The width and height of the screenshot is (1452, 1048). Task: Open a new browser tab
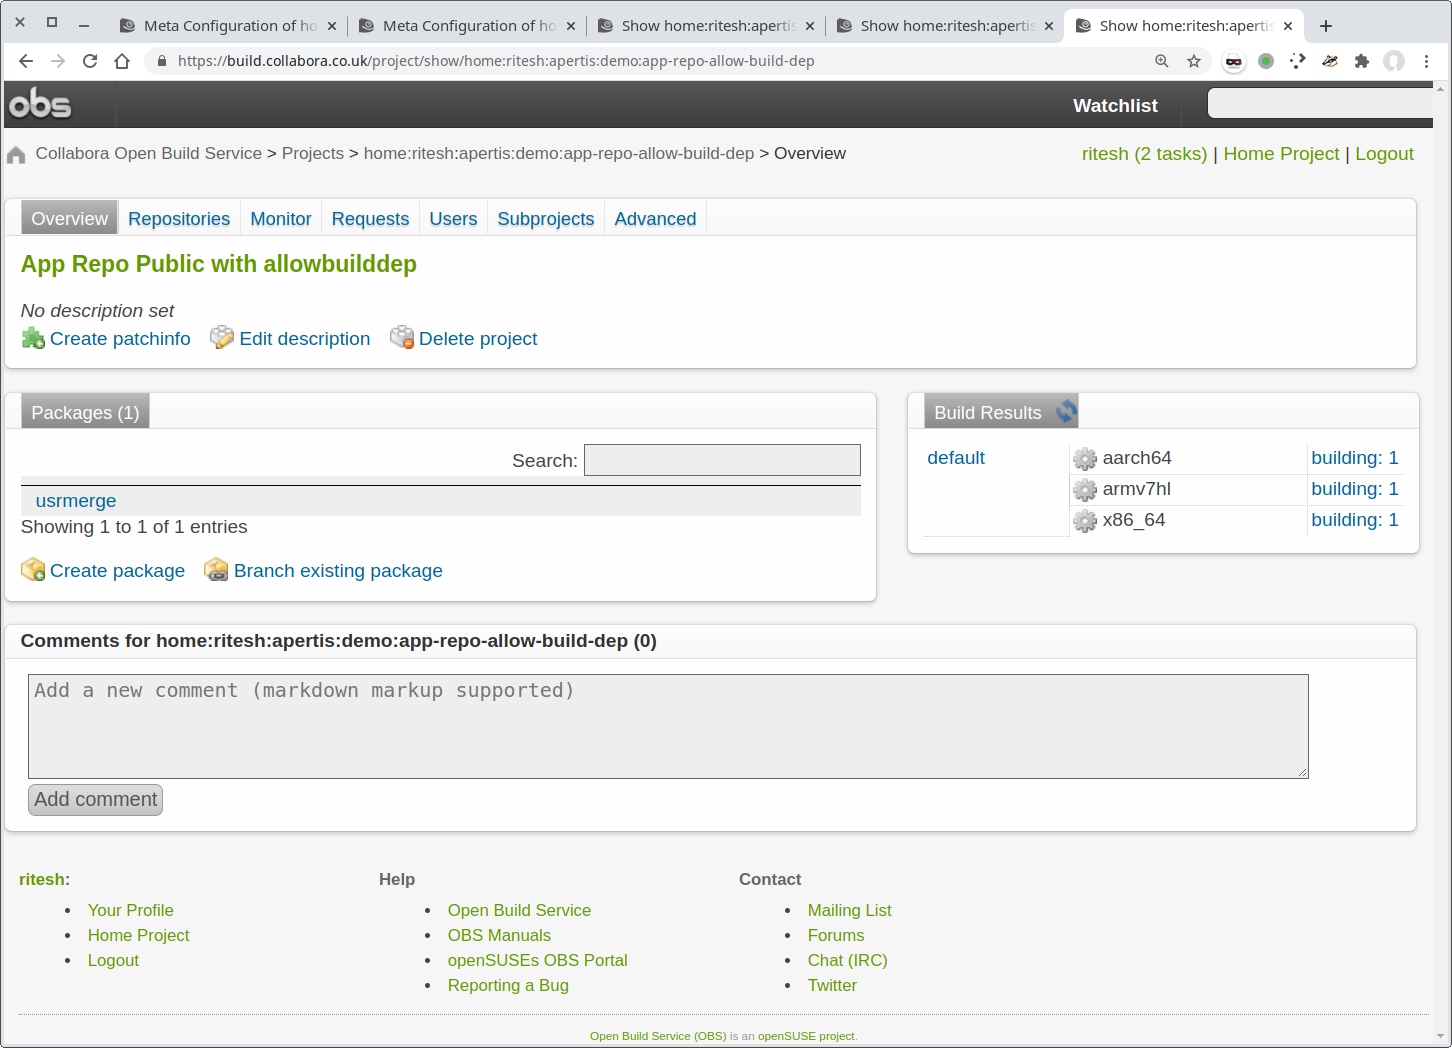click(1326, 26)
